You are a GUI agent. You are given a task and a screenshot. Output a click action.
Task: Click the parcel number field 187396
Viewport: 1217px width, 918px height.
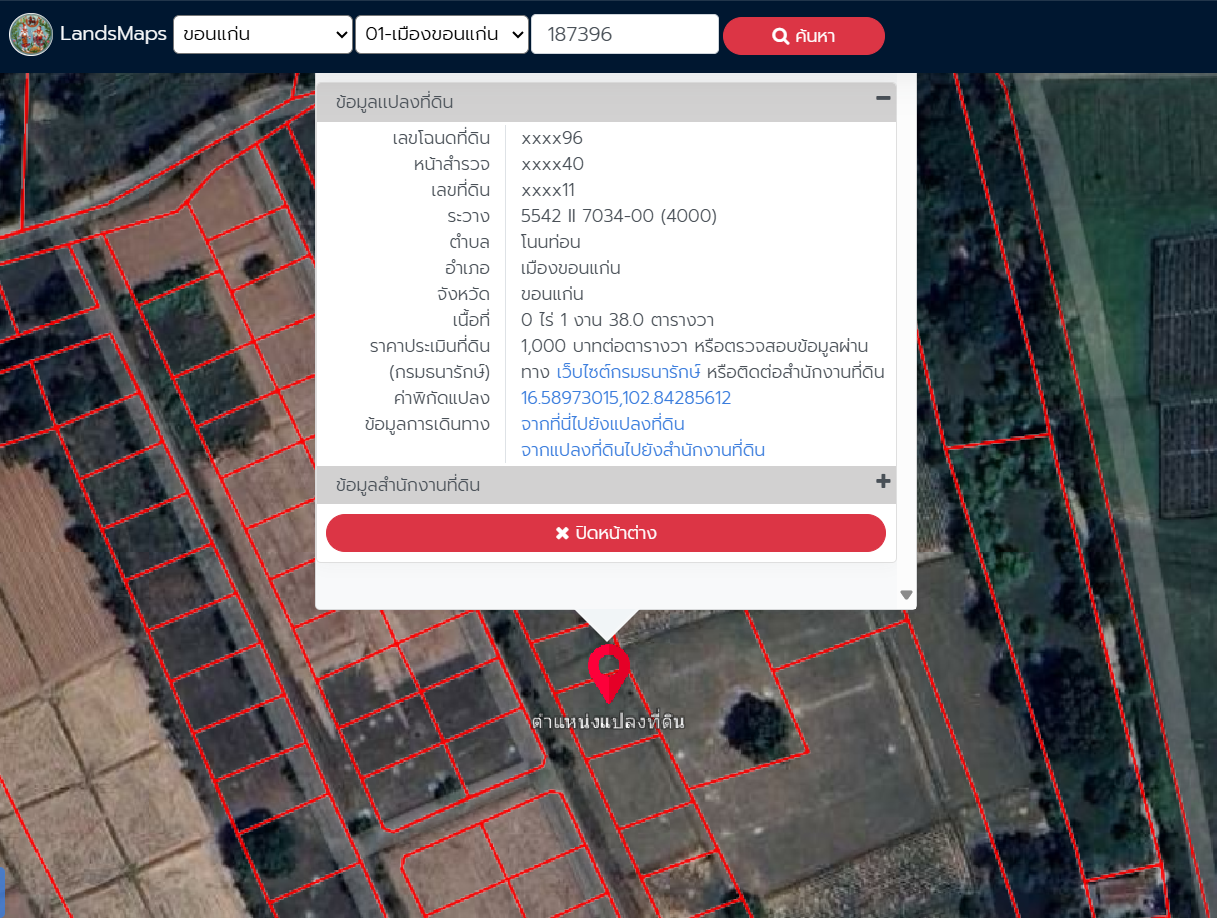pyautogui.click(x=624, y=35)
